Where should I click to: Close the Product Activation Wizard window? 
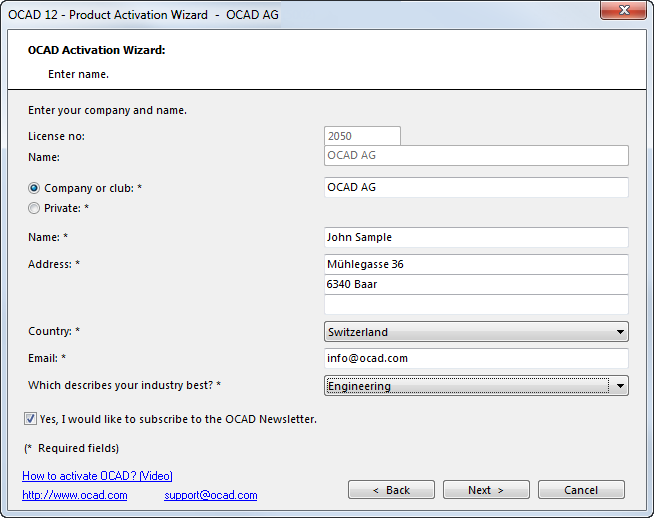pos(624,10)
